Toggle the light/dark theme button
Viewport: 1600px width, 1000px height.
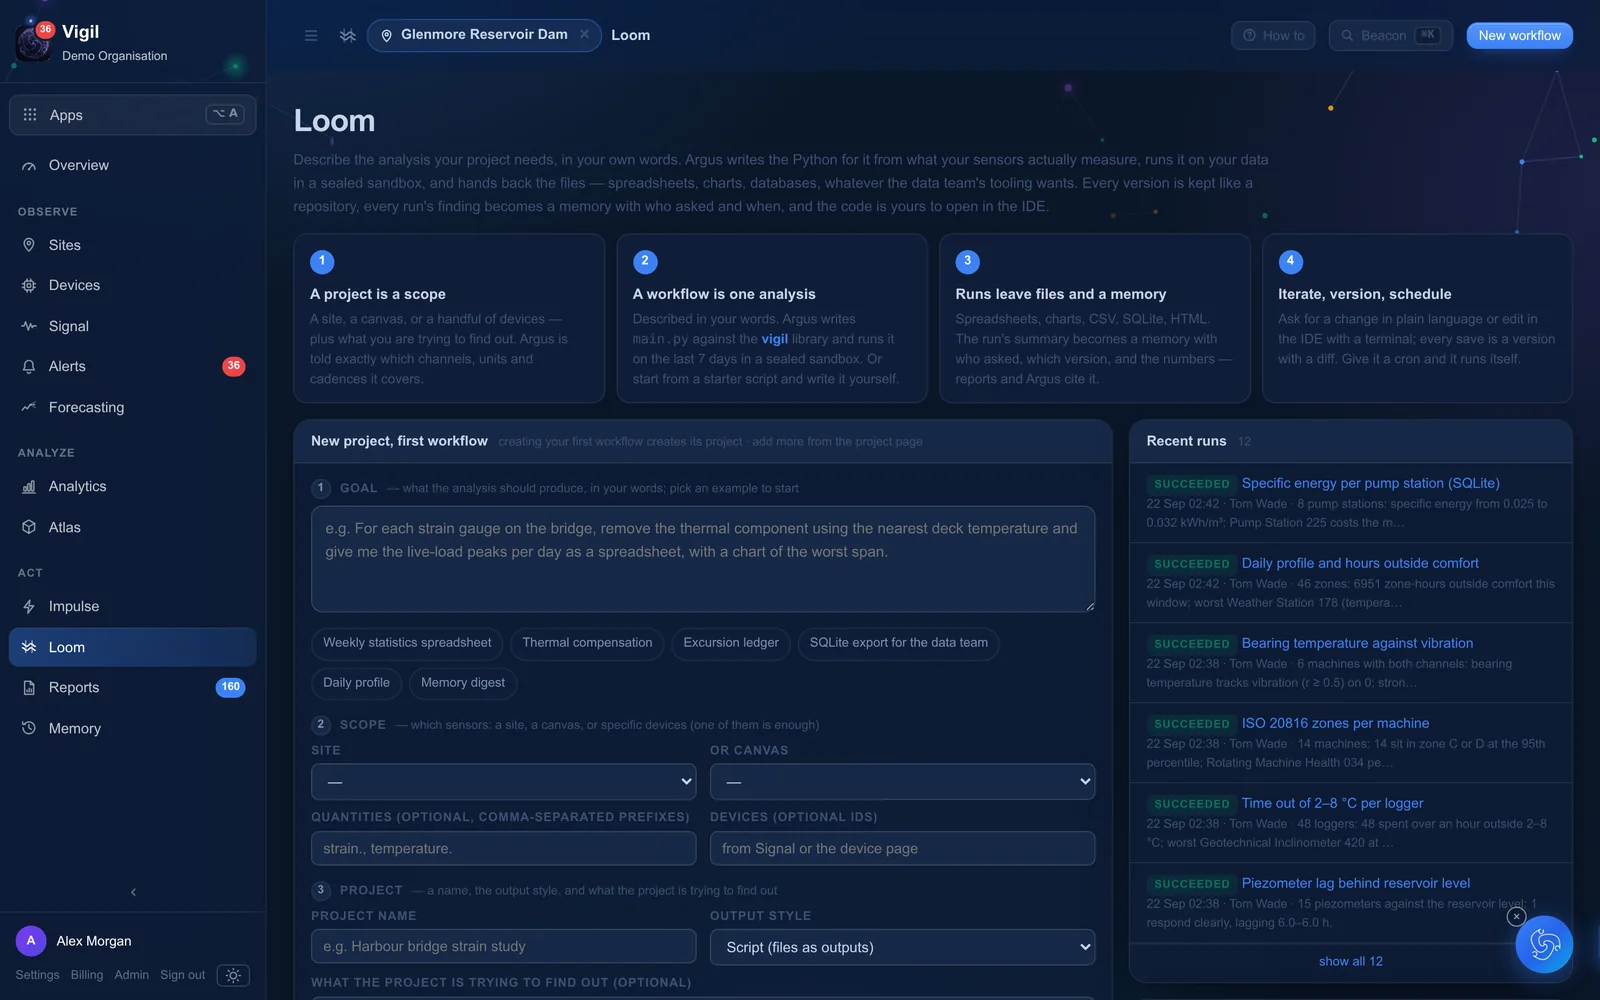233,975
